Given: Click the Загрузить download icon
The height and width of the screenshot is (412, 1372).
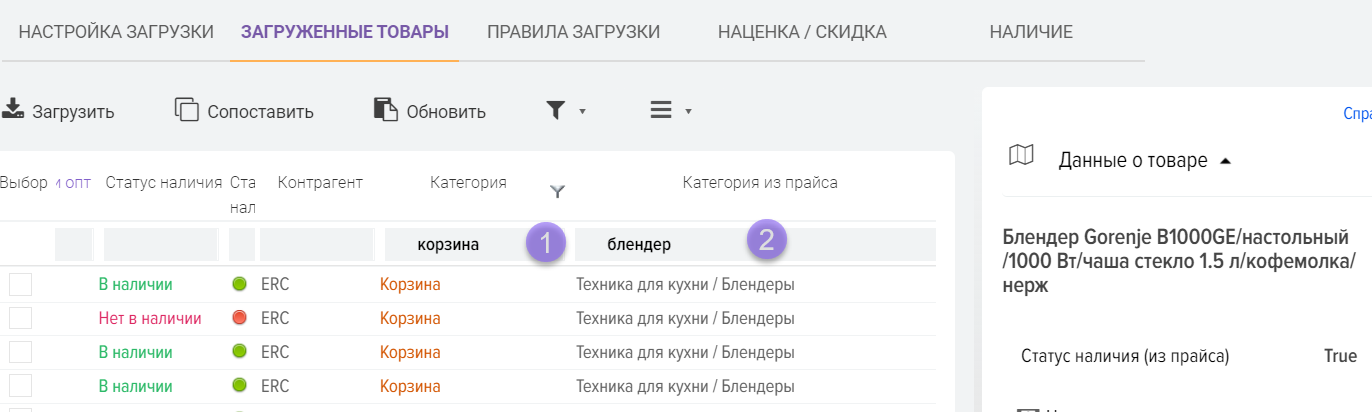Looking at the screenshot, I should (x=12, y=109).
